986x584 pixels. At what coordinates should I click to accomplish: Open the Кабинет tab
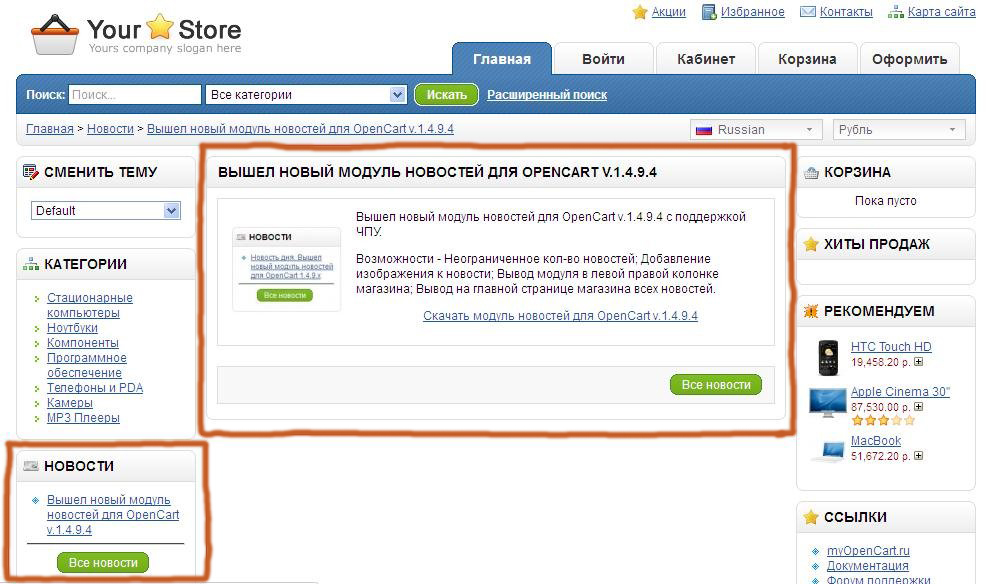click(x=705, y=59)
